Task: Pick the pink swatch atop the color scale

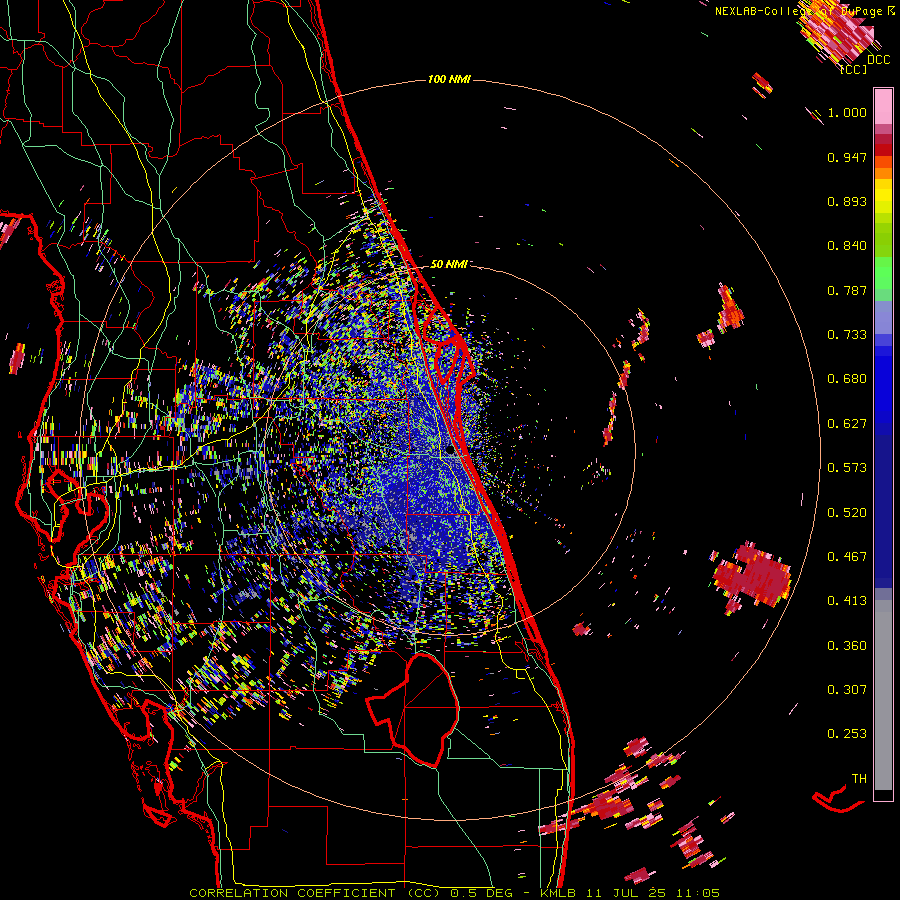Action: tap(883, 106)
